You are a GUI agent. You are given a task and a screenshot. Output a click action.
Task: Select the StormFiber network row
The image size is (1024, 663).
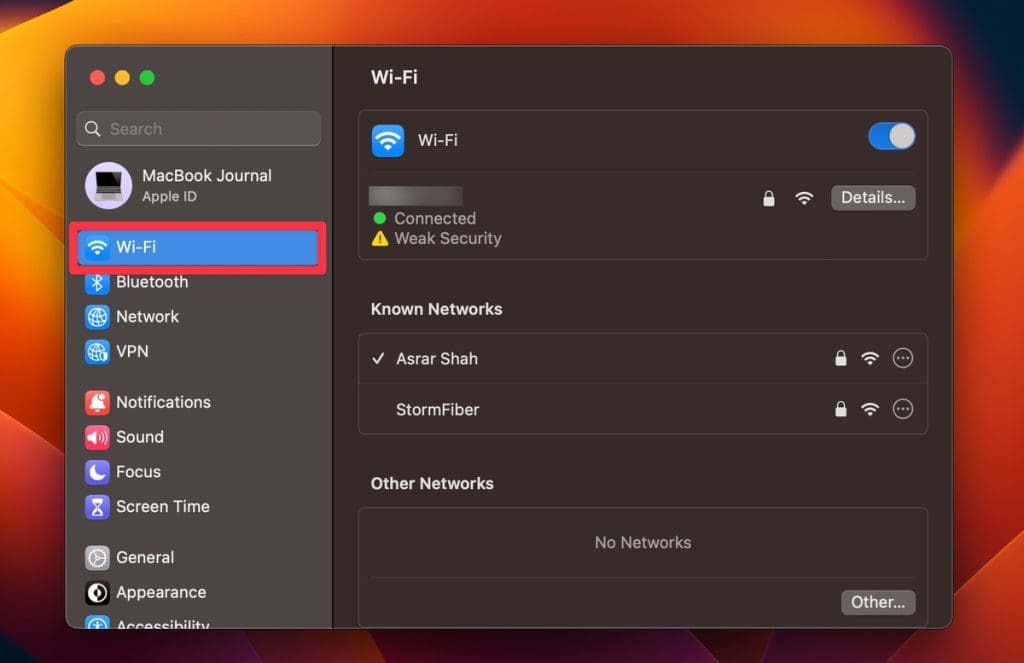[643, 409]
